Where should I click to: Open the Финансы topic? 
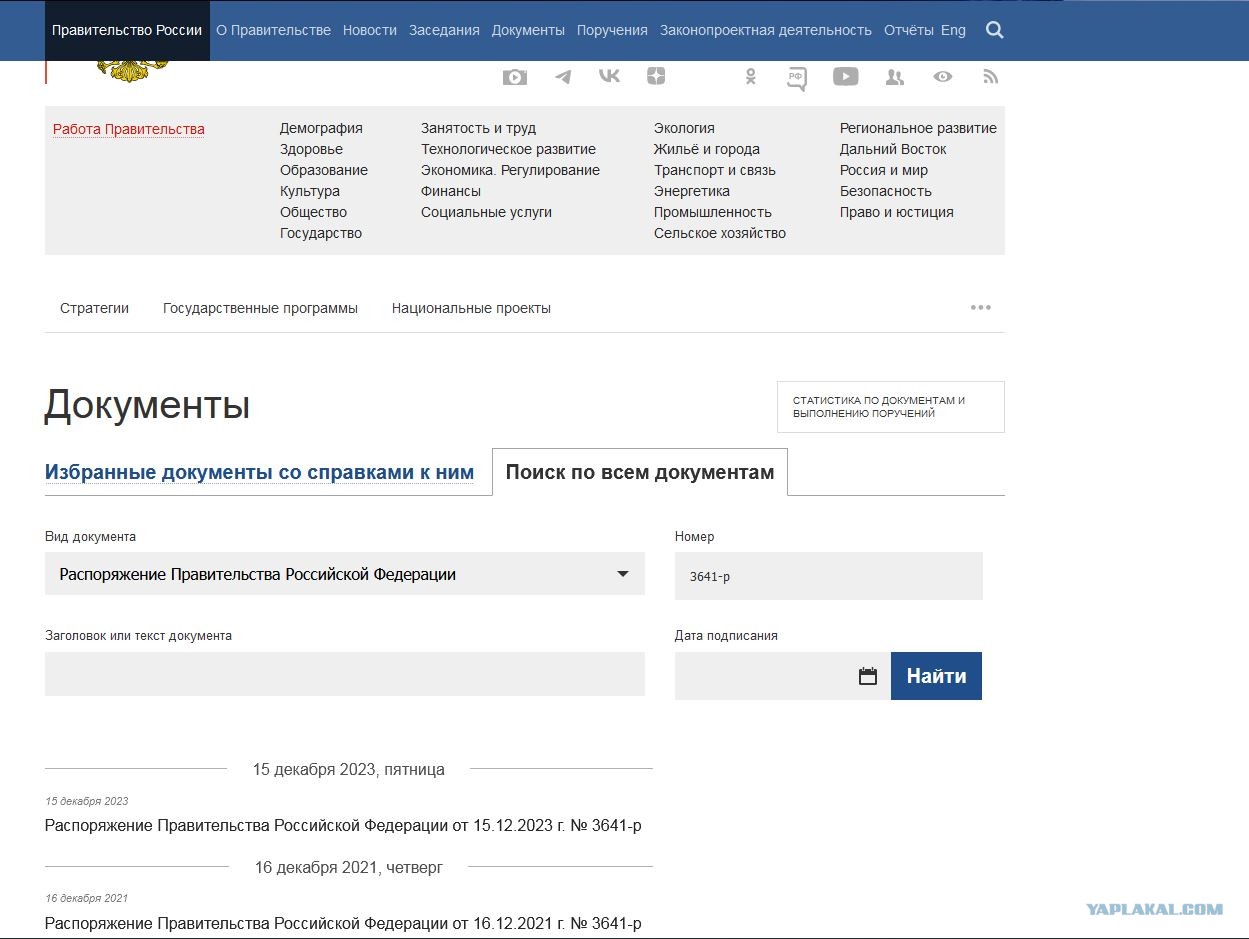pyautogui.click(x=451, y=191)
